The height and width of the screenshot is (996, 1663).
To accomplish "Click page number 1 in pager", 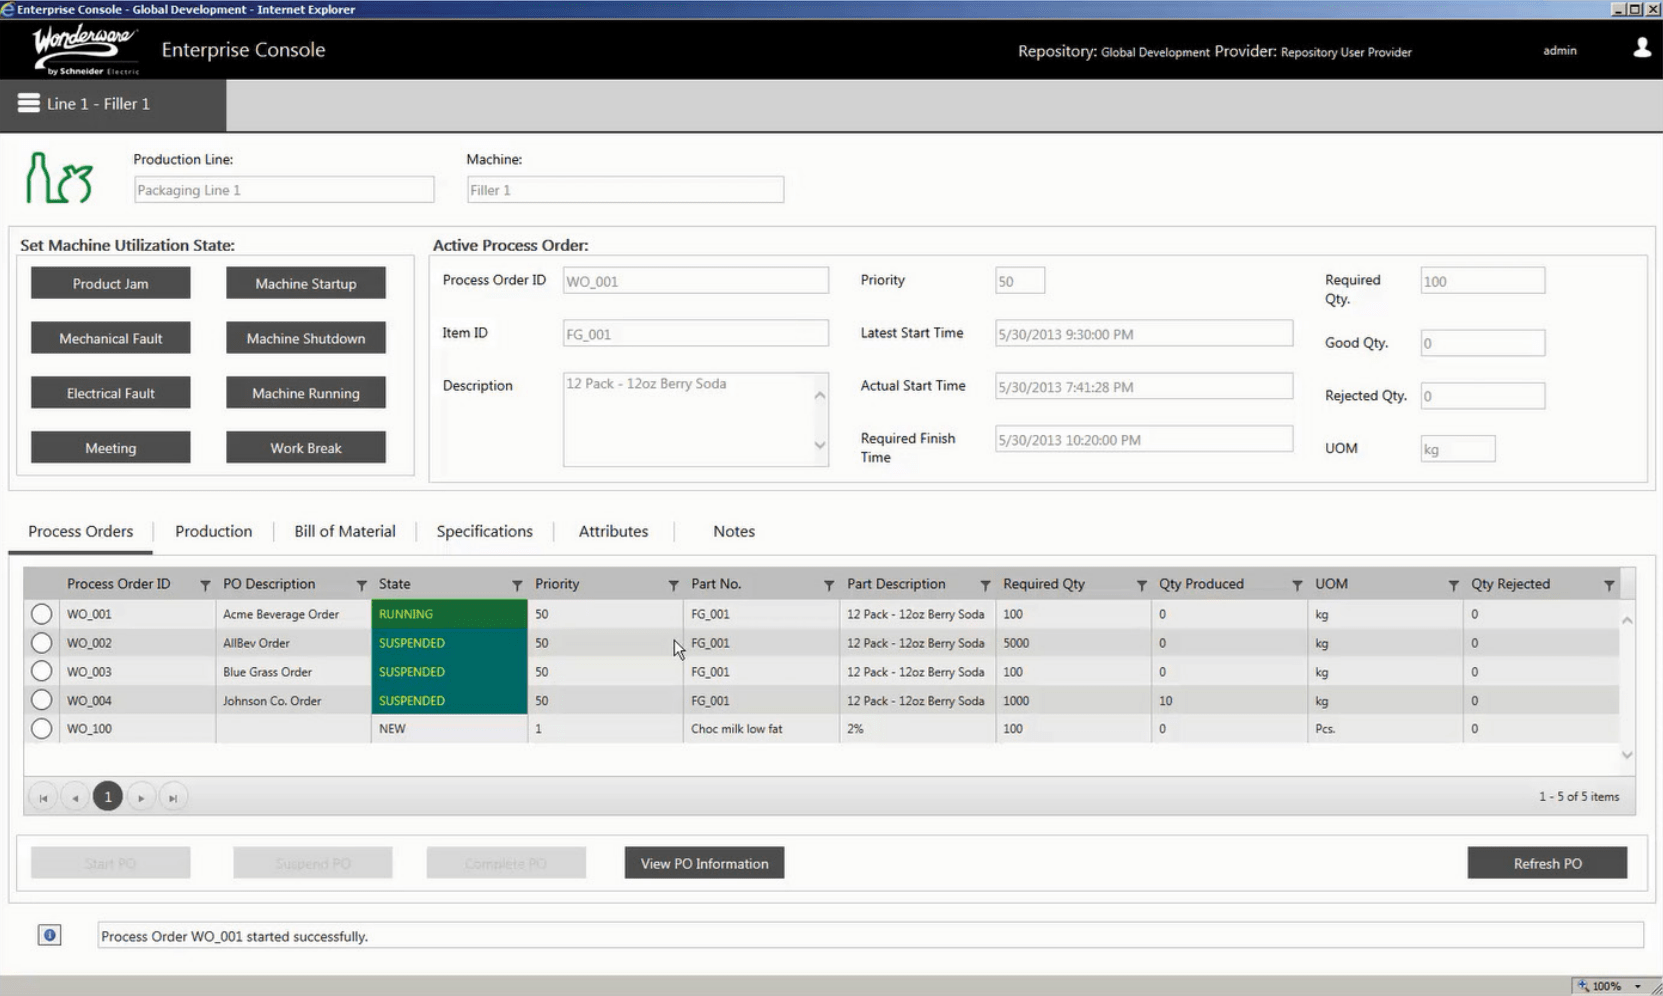I will point(108,797).
